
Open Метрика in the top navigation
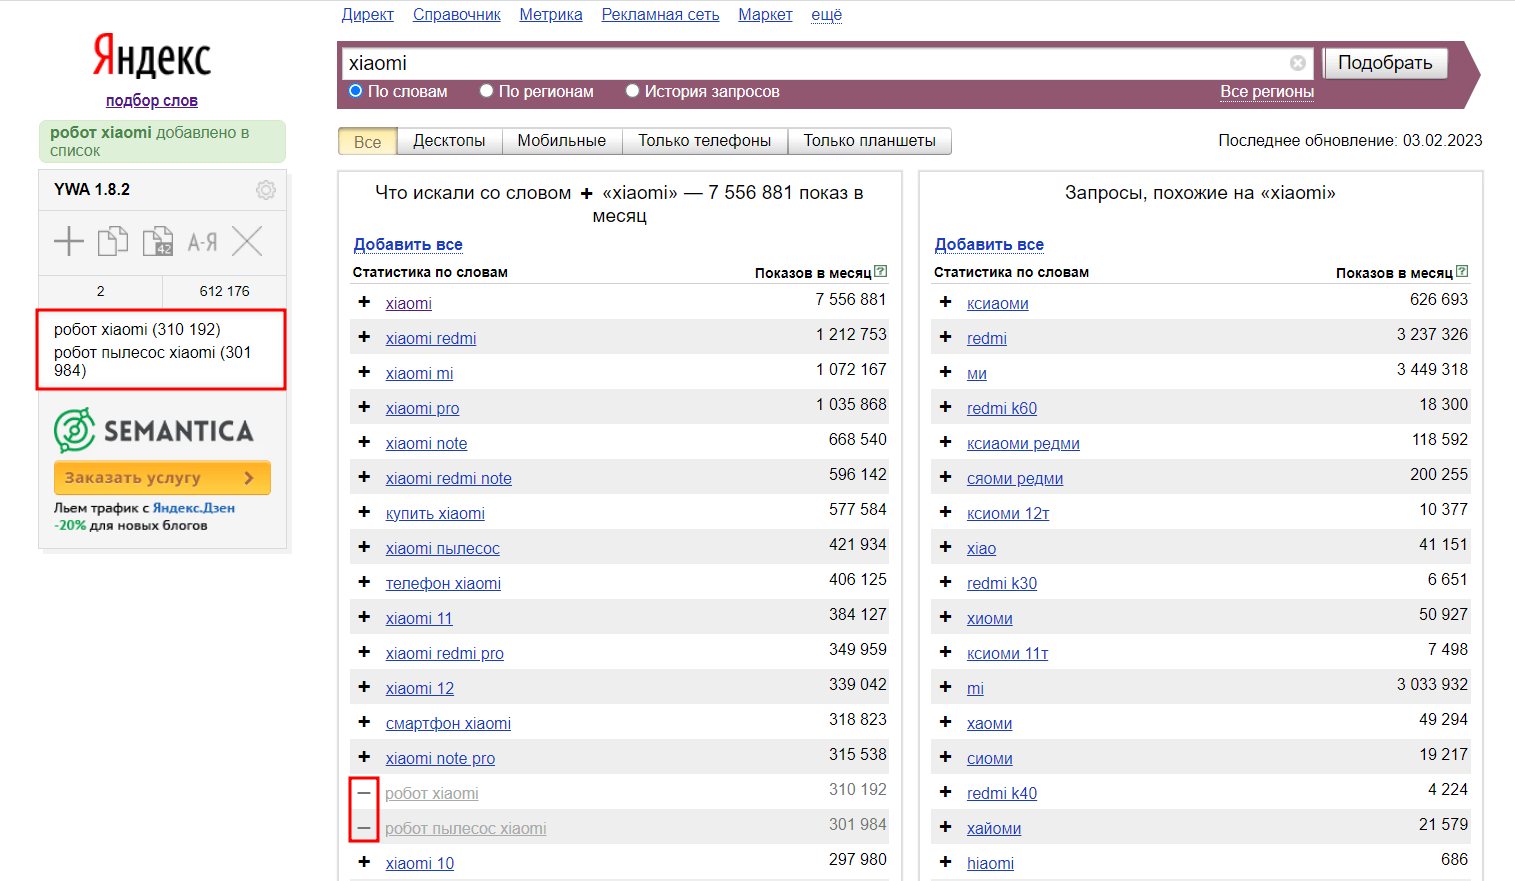[551, 14]
